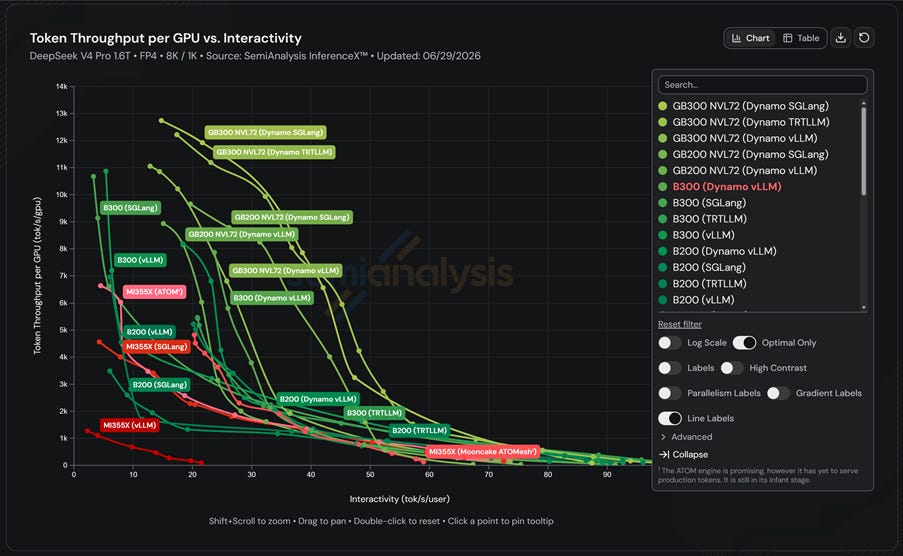Focus the Search field in the legend
903x556 pixels.
pyautogui.click(x=762, y=85)
